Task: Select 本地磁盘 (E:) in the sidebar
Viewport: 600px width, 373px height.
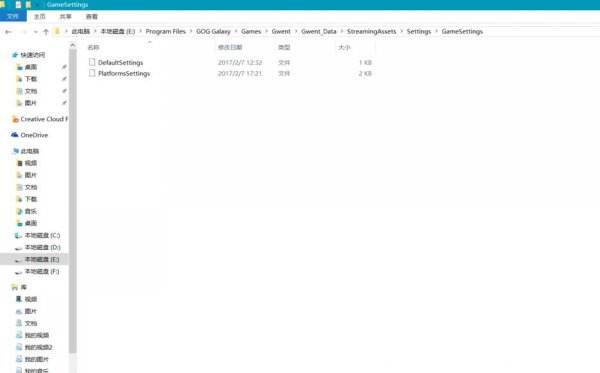Action: click(x=42, y=259)
